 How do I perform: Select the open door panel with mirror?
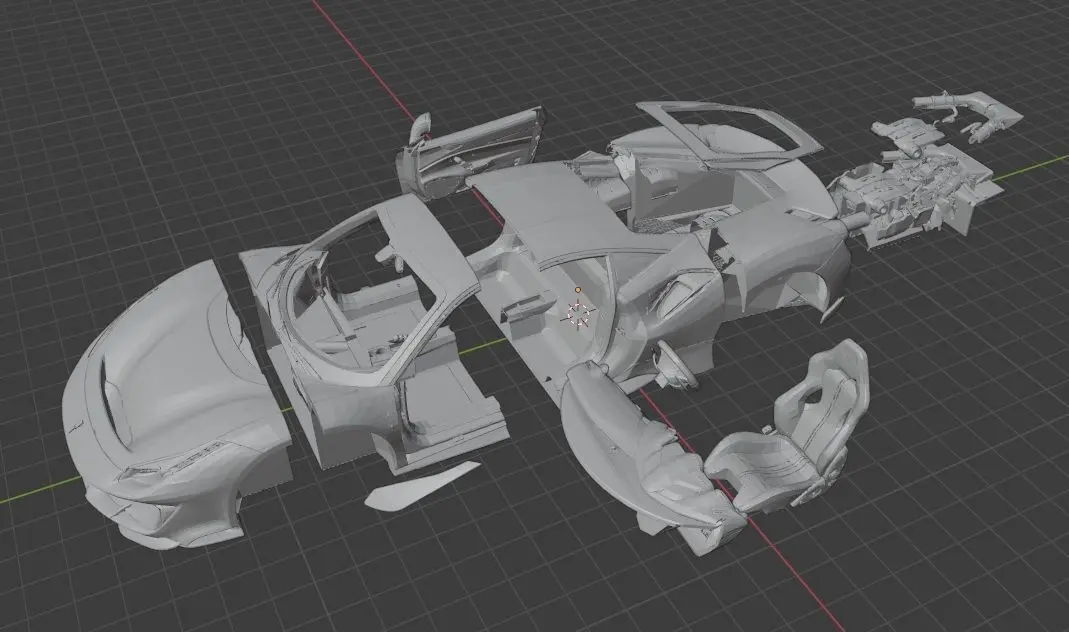pyautogui.click(x=470, y=153)
